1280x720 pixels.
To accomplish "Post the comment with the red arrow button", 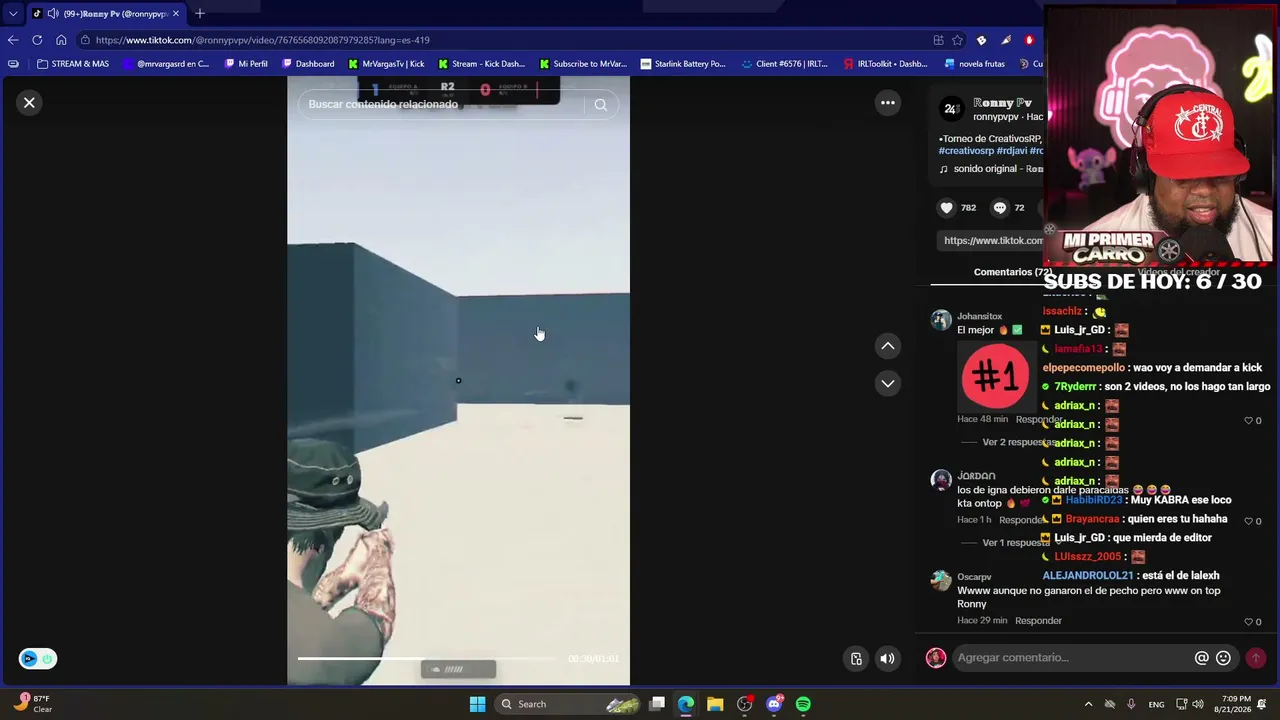I will (1255, 658).
